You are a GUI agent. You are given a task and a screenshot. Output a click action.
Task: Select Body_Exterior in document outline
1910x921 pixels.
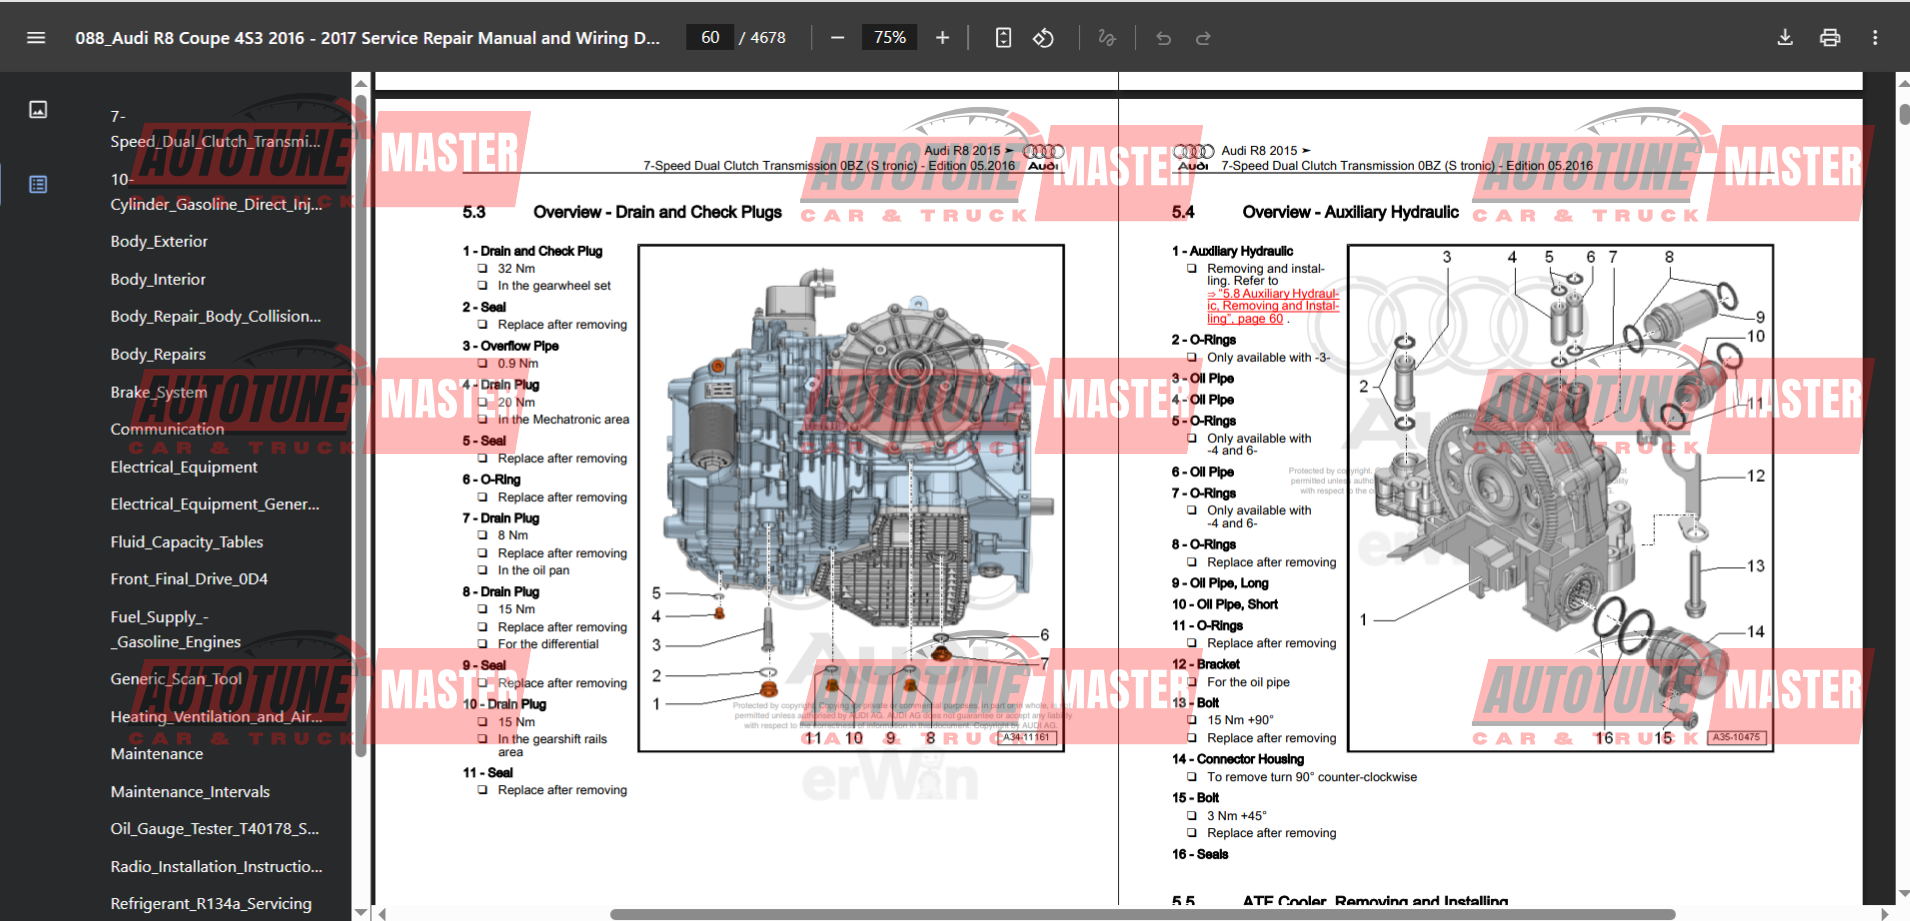pos(159,242)
